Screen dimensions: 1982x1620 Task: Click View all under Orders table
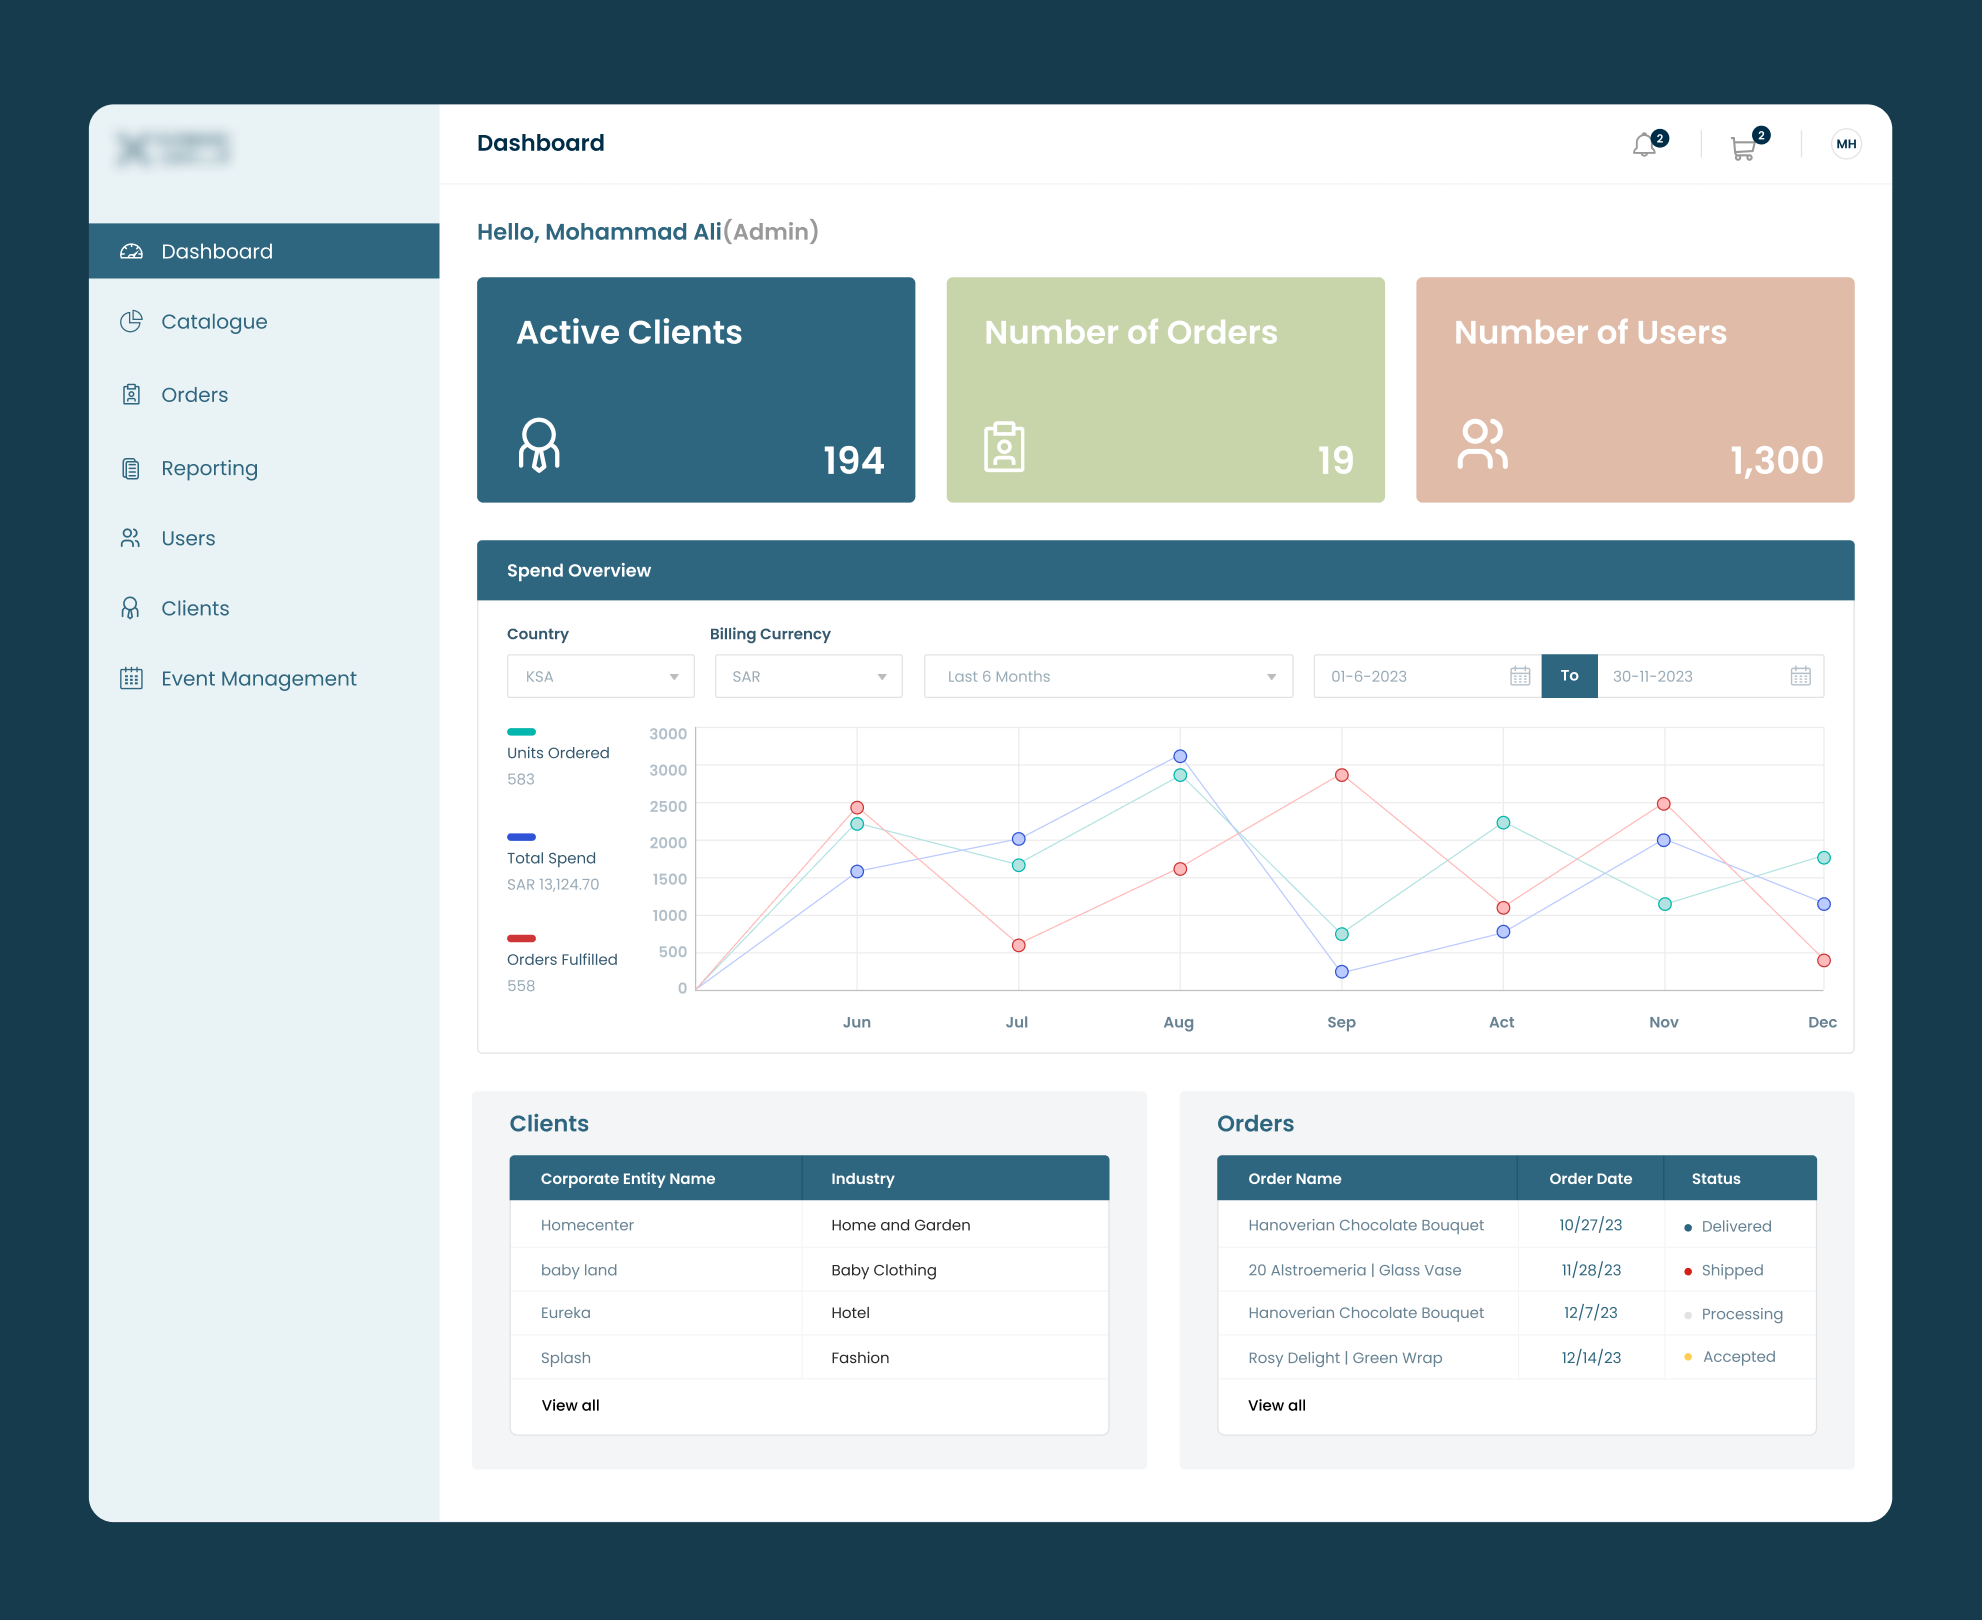tap(1276, 1405)
